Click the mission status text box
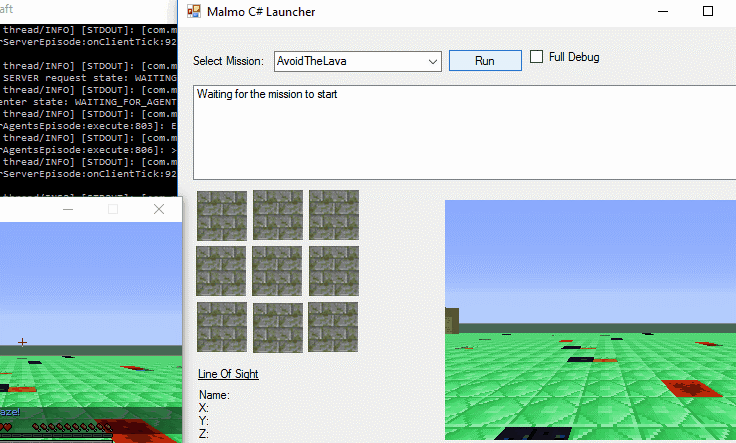This screenshot has width=736, height=443. (x=465, y=132)
